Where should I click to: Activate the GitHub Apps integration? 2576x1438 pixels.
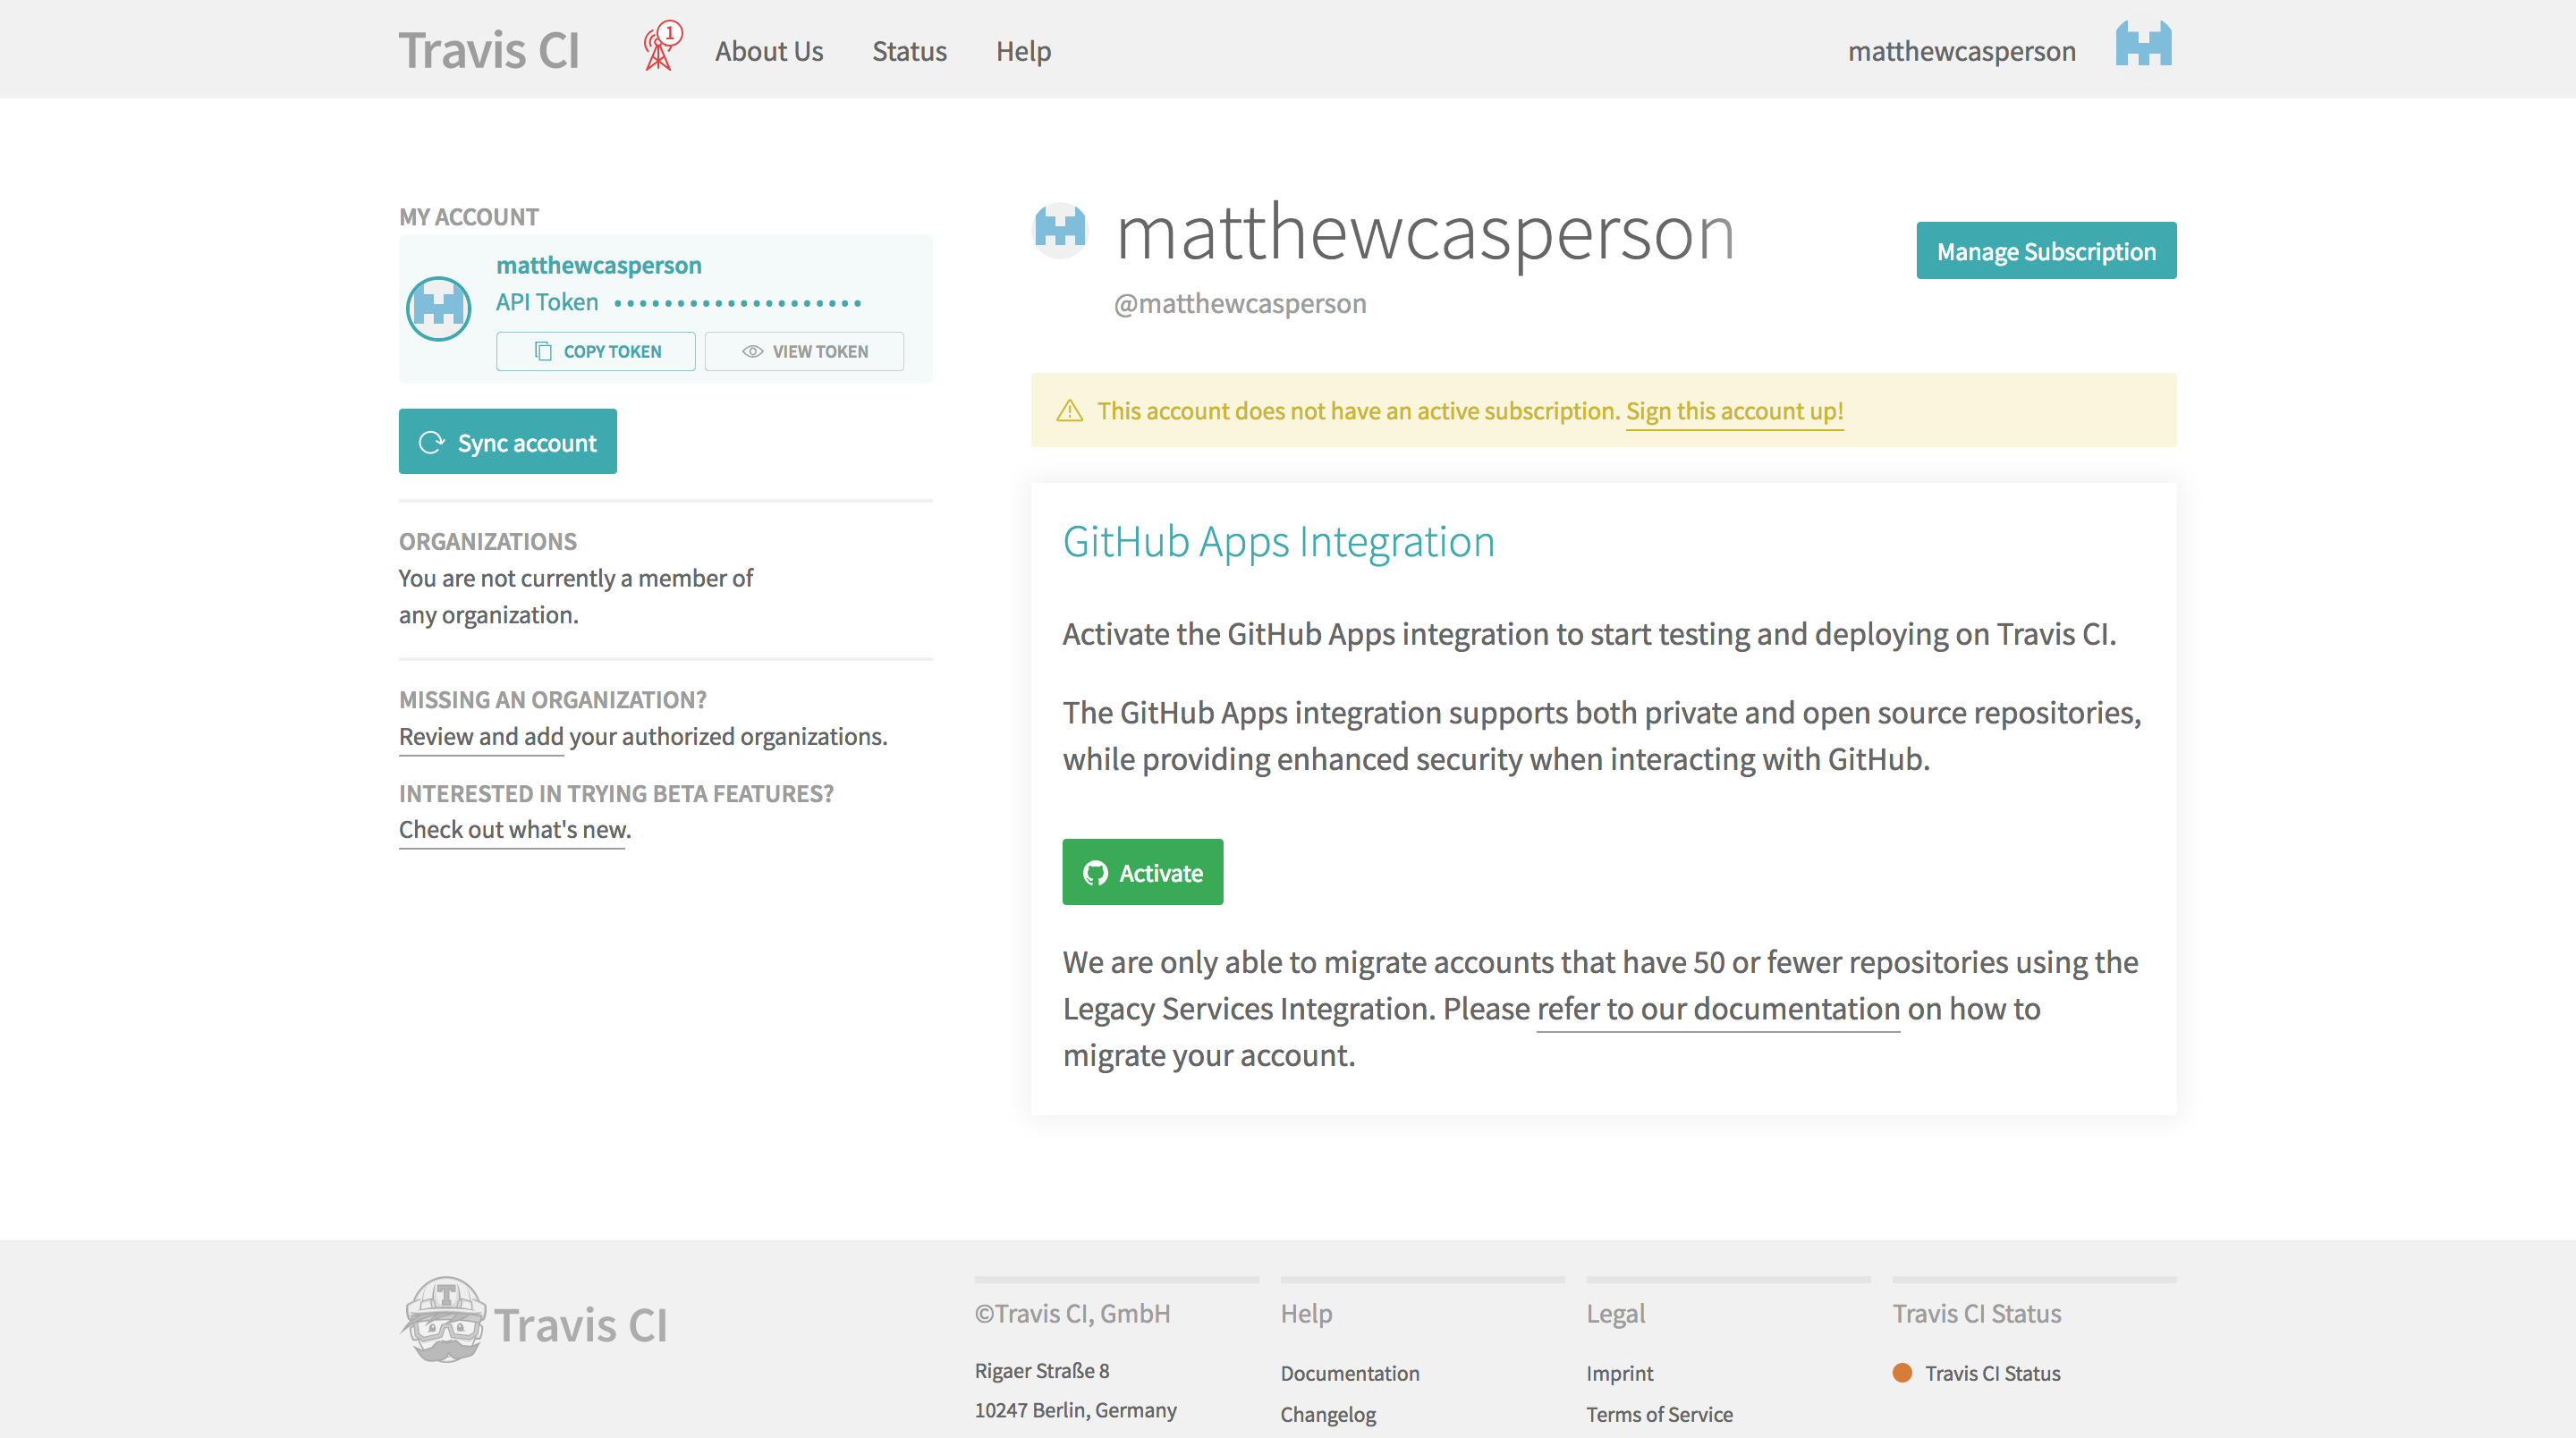click(x=1142, y=872)
